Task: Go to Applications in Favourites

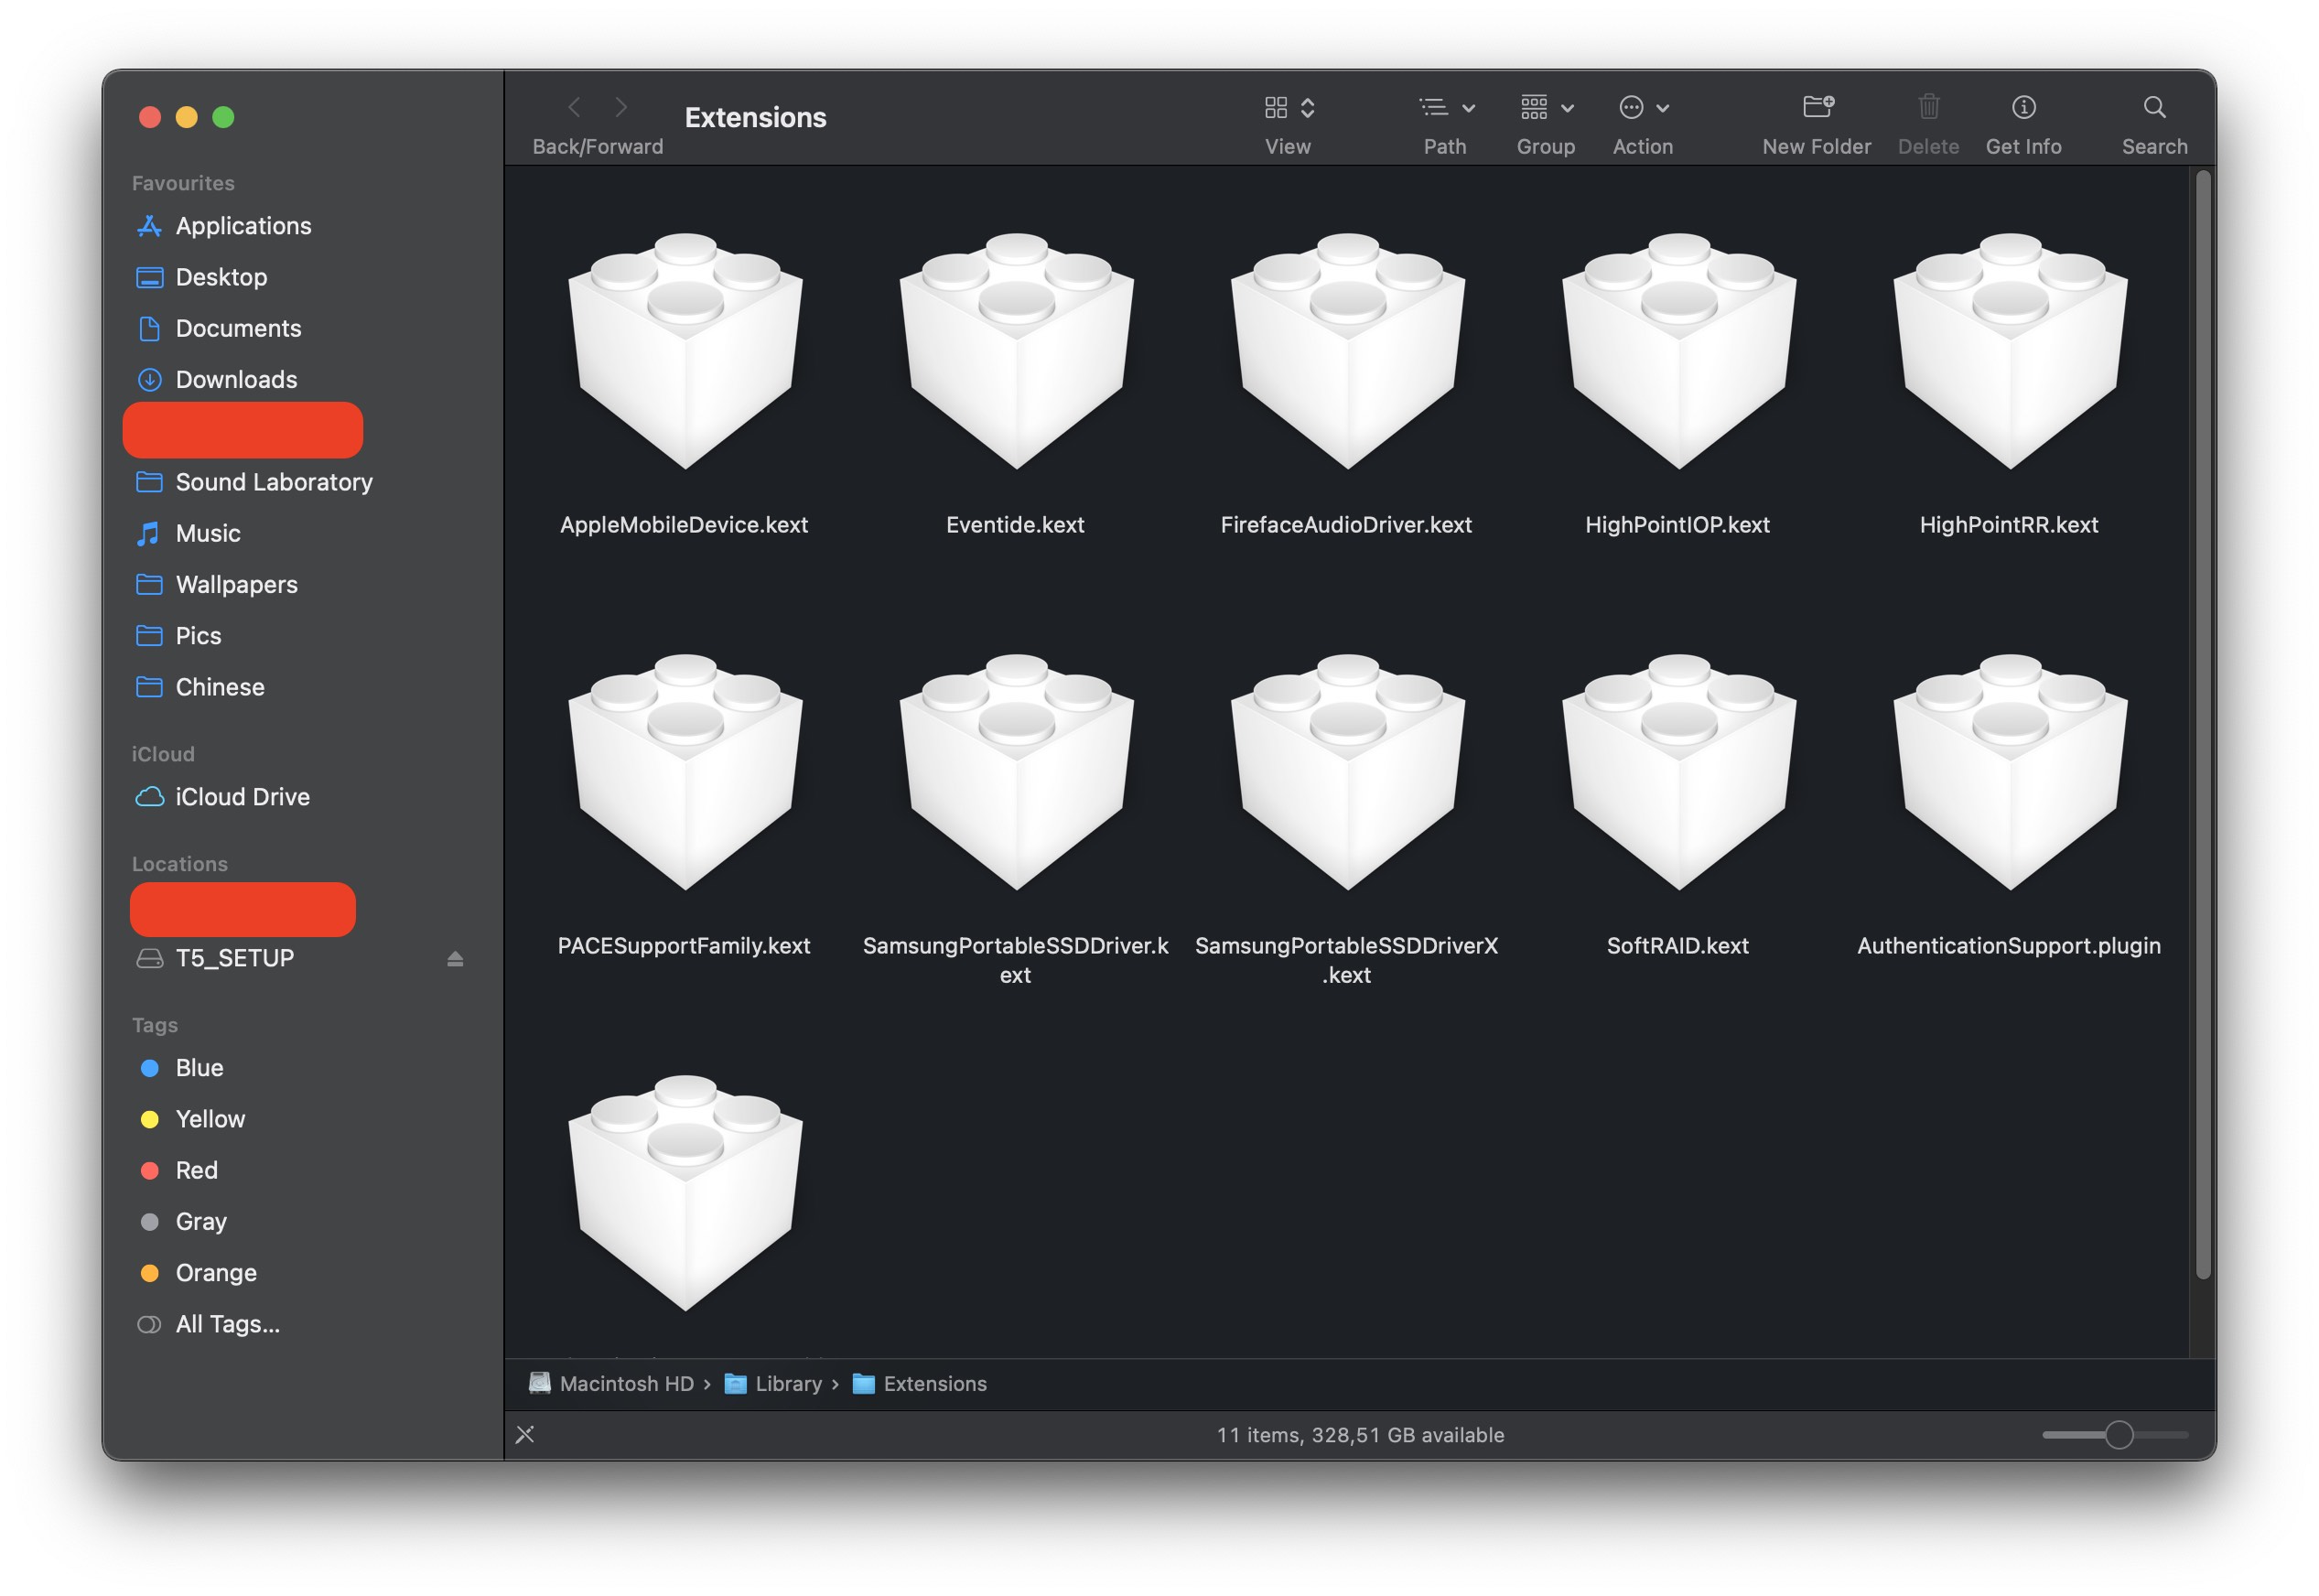Action: coord(242,226)
